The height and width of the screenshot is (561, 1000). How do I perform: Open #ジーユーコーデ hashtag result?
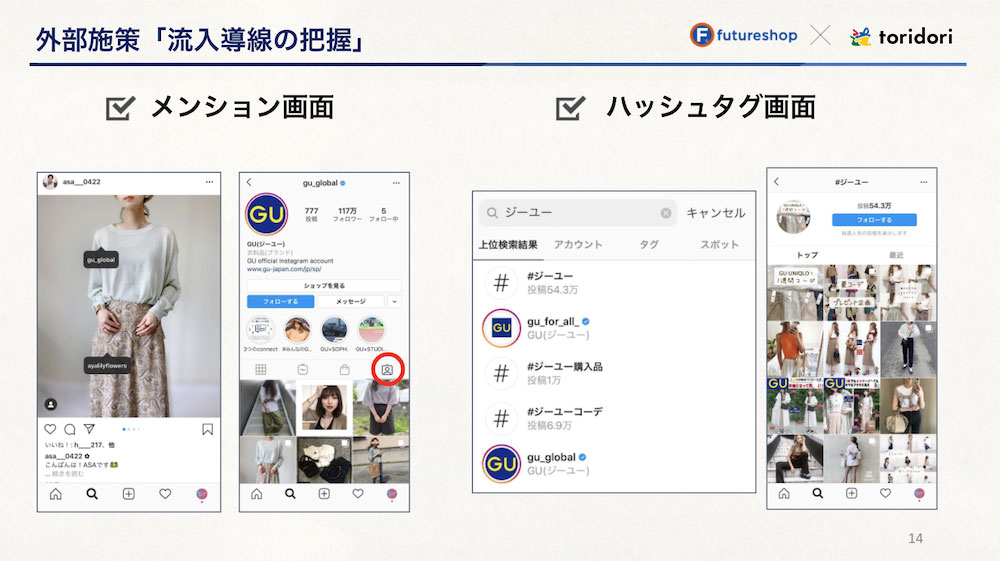(x=614, y=418)
